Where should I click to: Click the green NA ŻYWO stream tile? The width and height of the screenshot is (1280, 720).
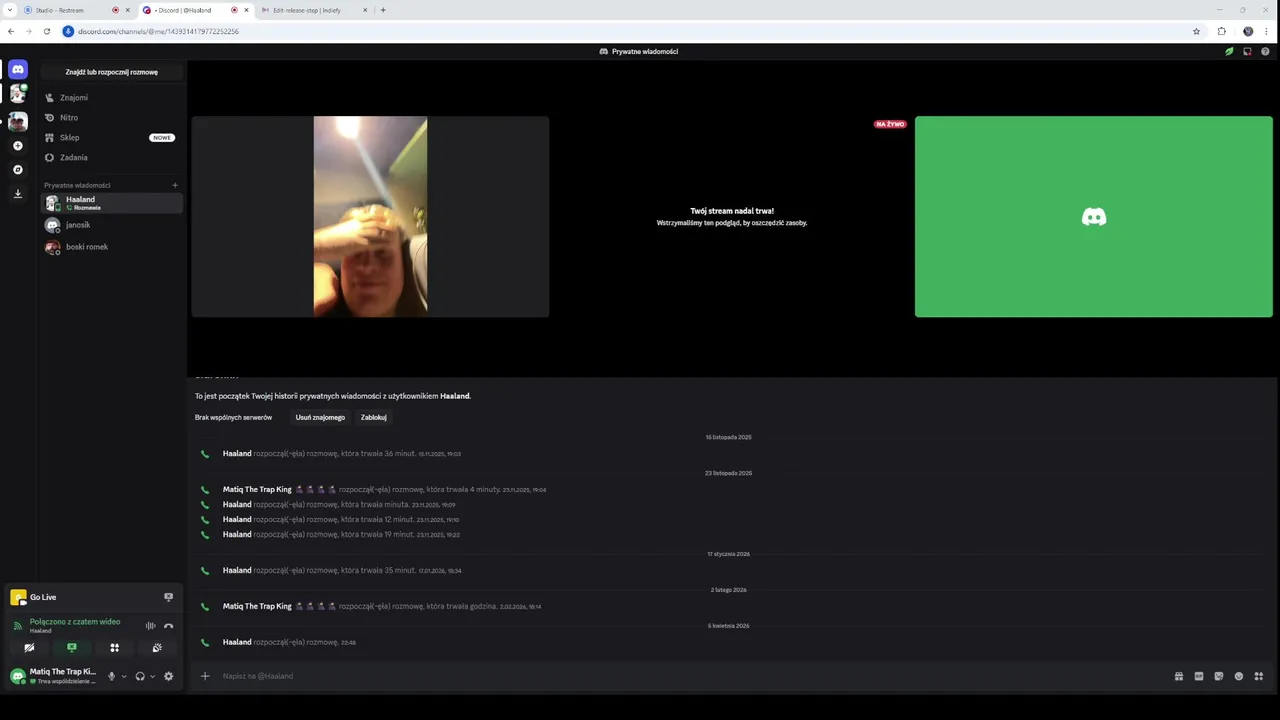pyautogui.click(x=1093, y=217)
